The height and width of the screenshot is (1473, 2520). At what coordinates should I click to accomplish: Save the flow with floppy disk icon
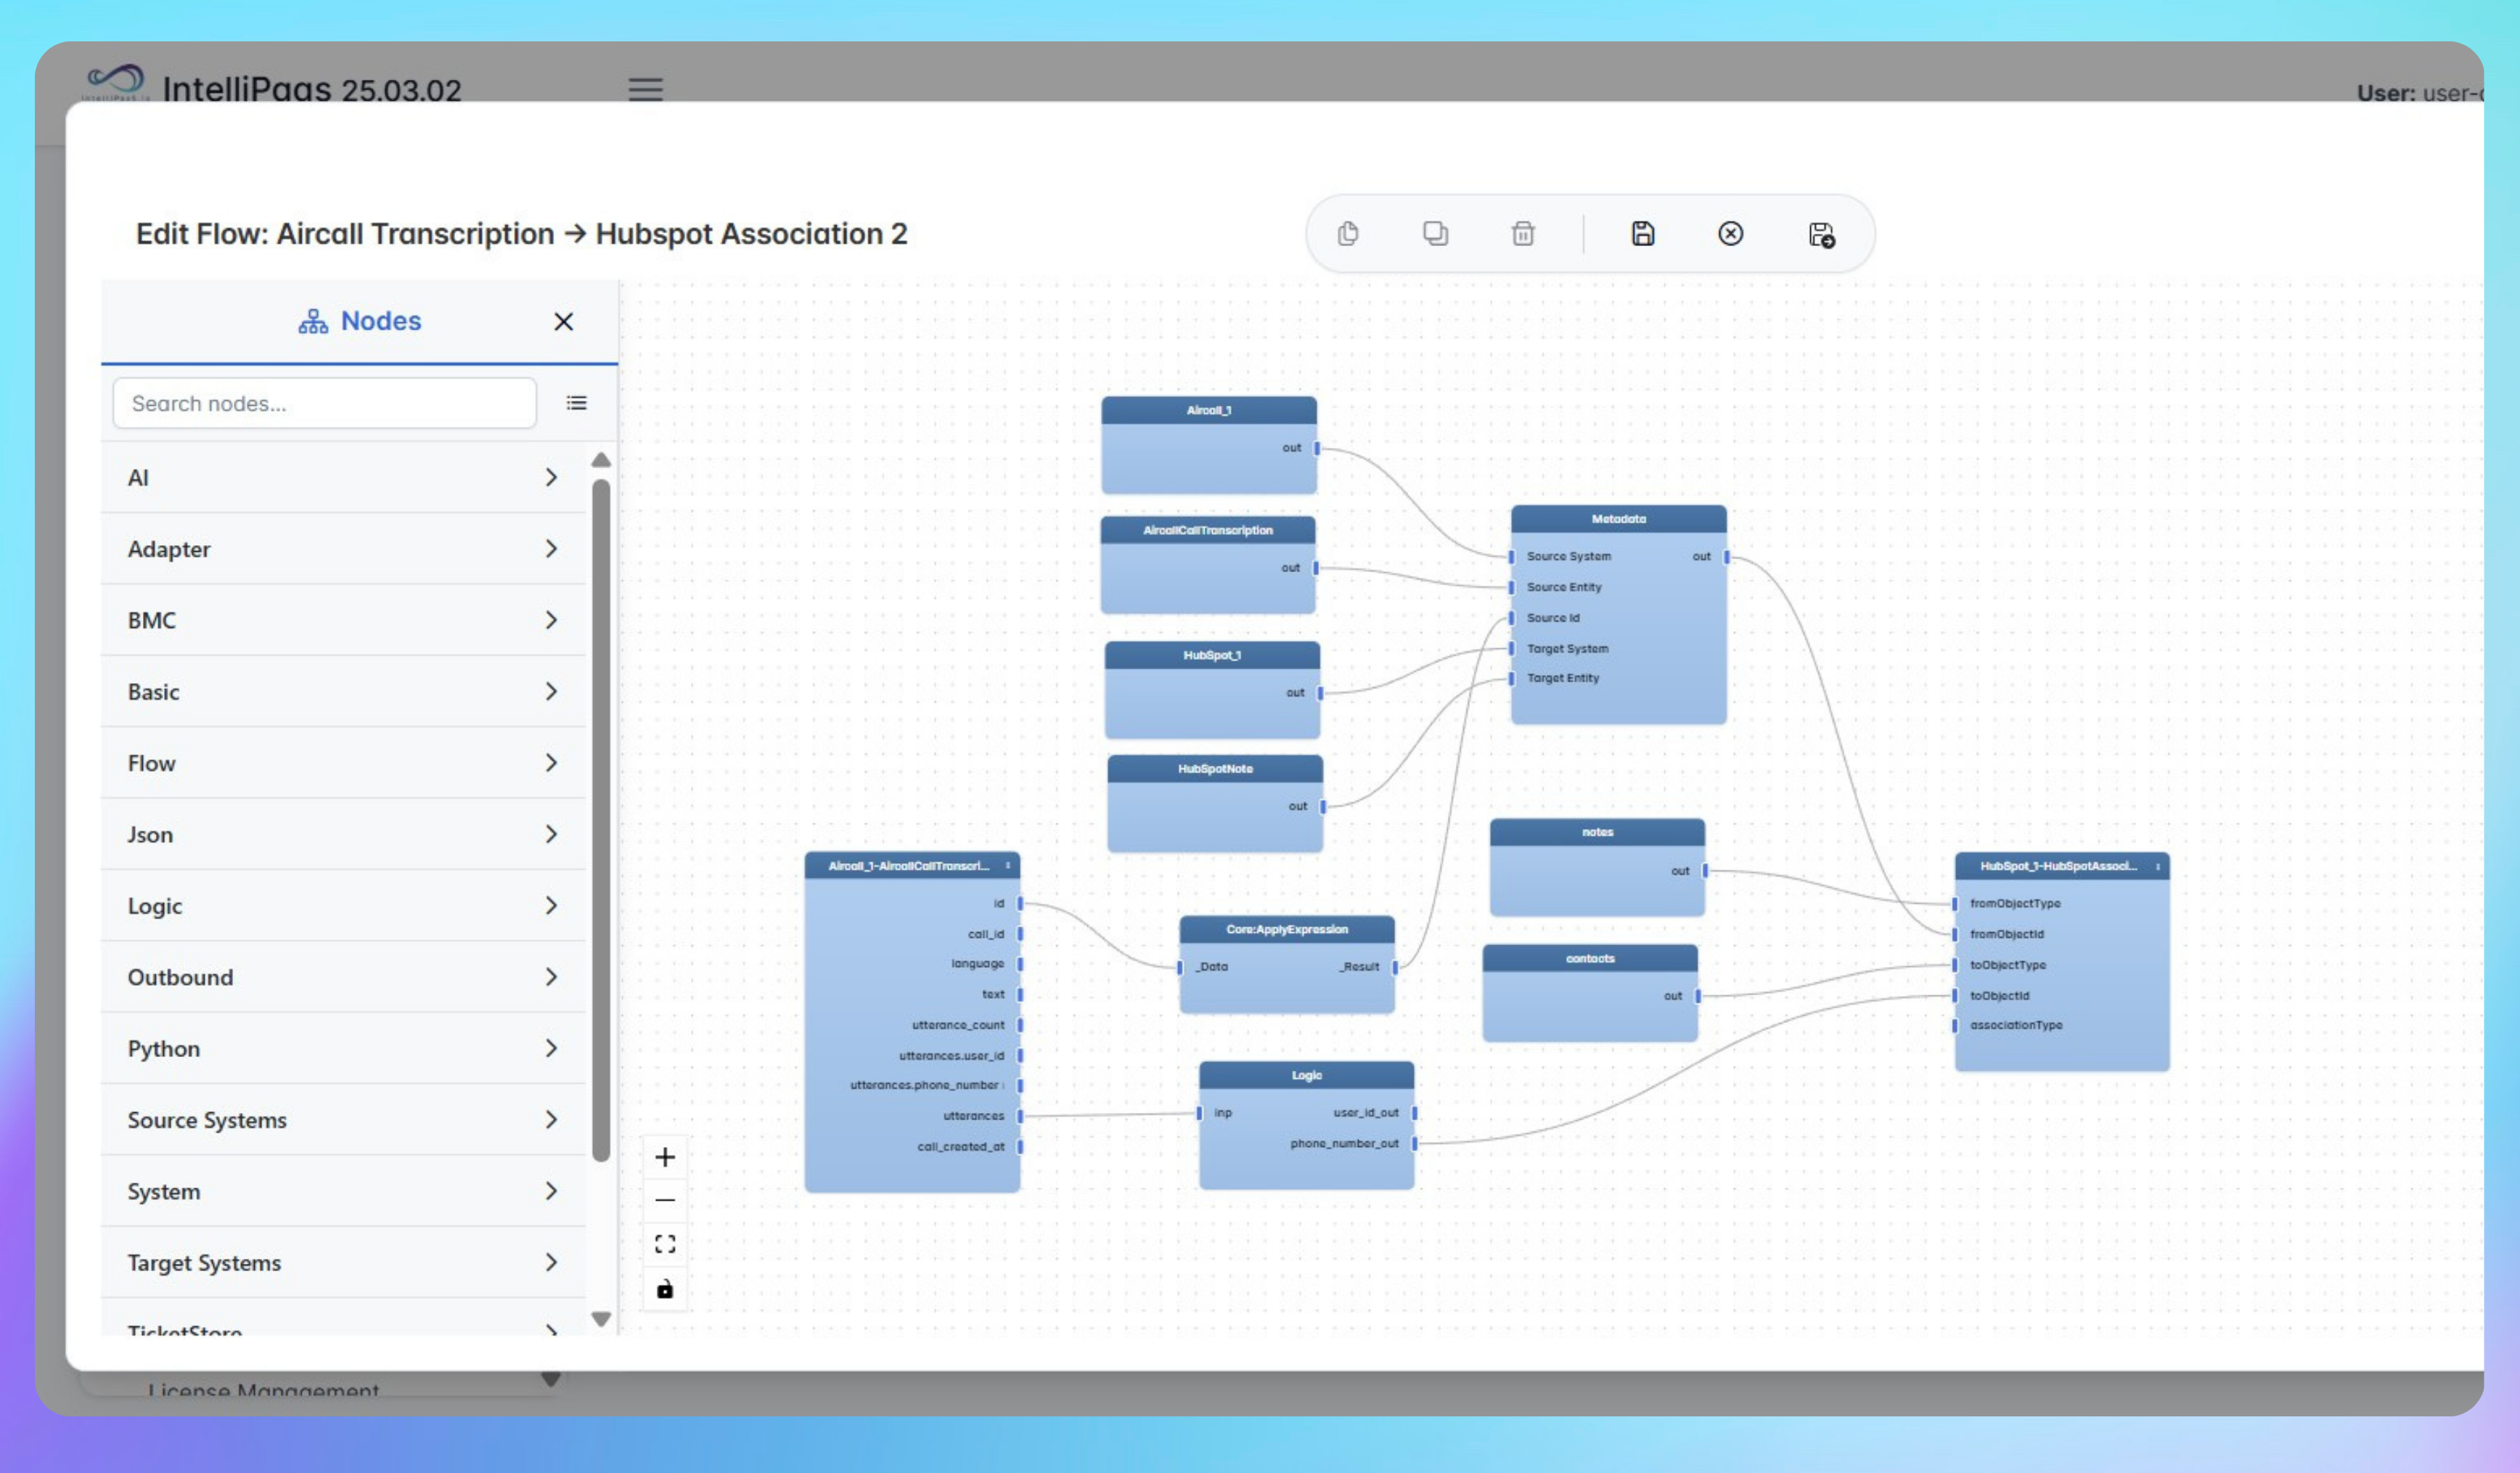(1642, 234)
